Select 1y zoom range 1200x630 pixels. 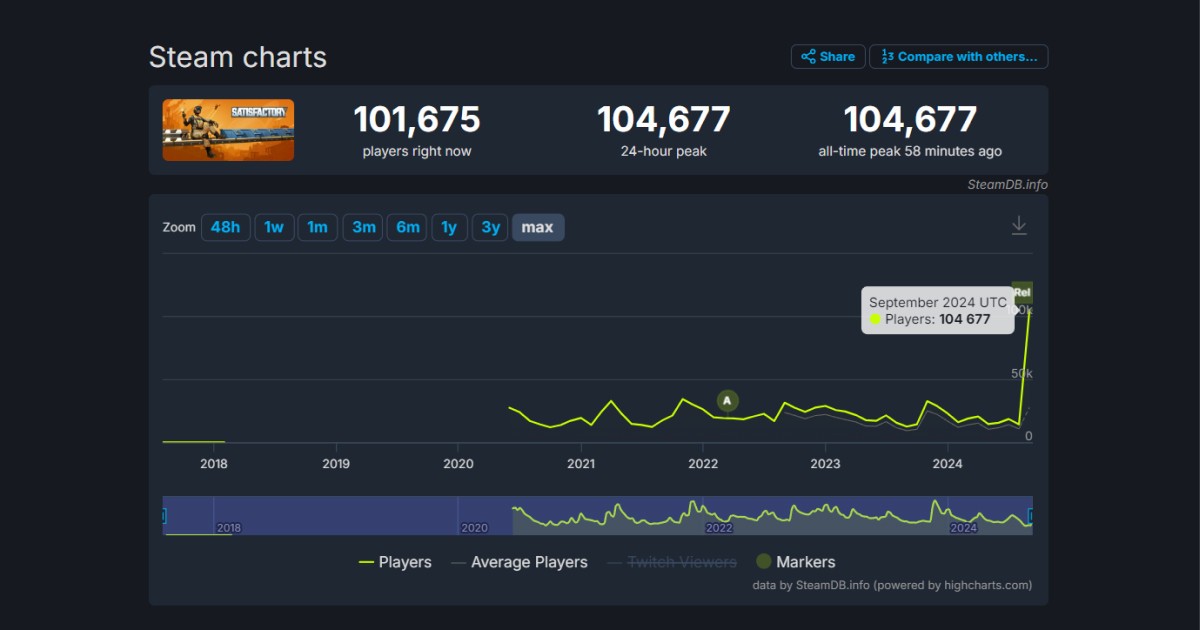pos(450,227)
